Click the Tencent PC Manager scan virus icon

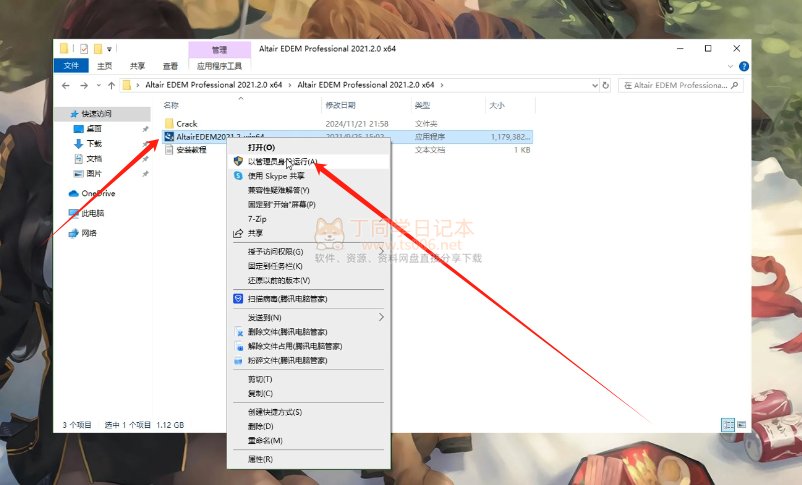(x=238, y=299)
